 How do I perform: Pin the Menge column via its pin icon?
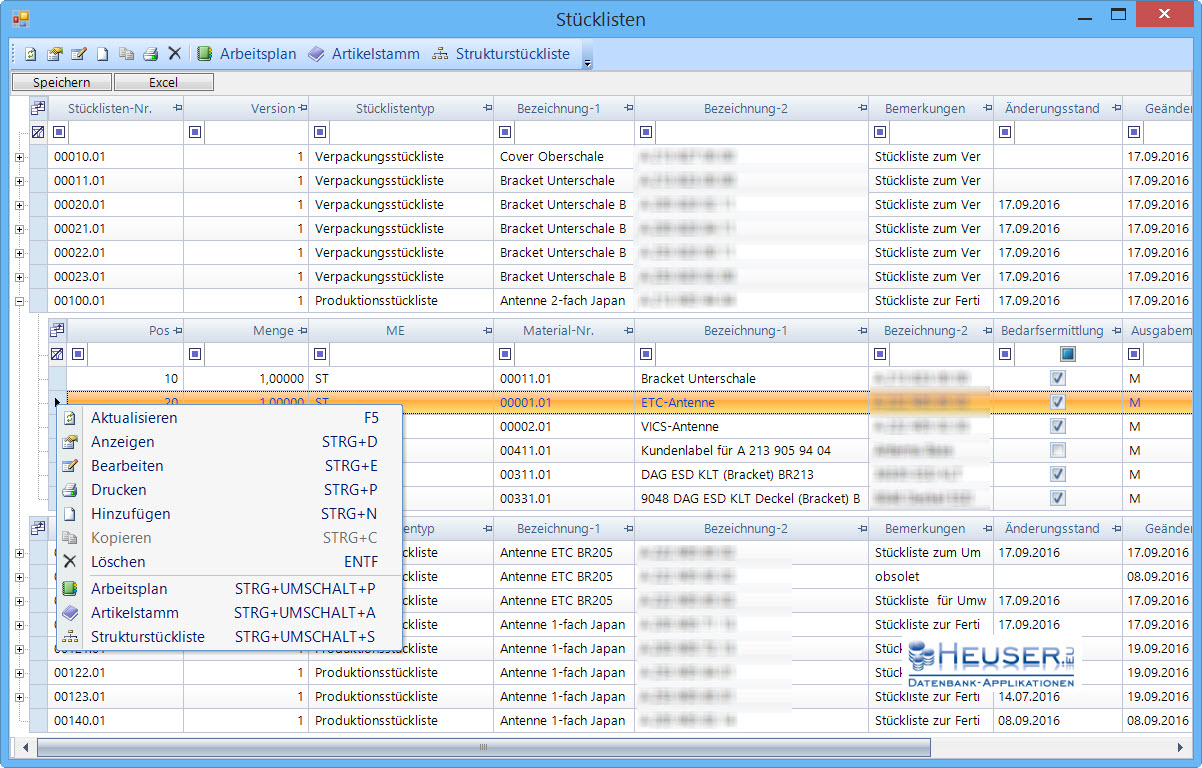coord(301,330)
